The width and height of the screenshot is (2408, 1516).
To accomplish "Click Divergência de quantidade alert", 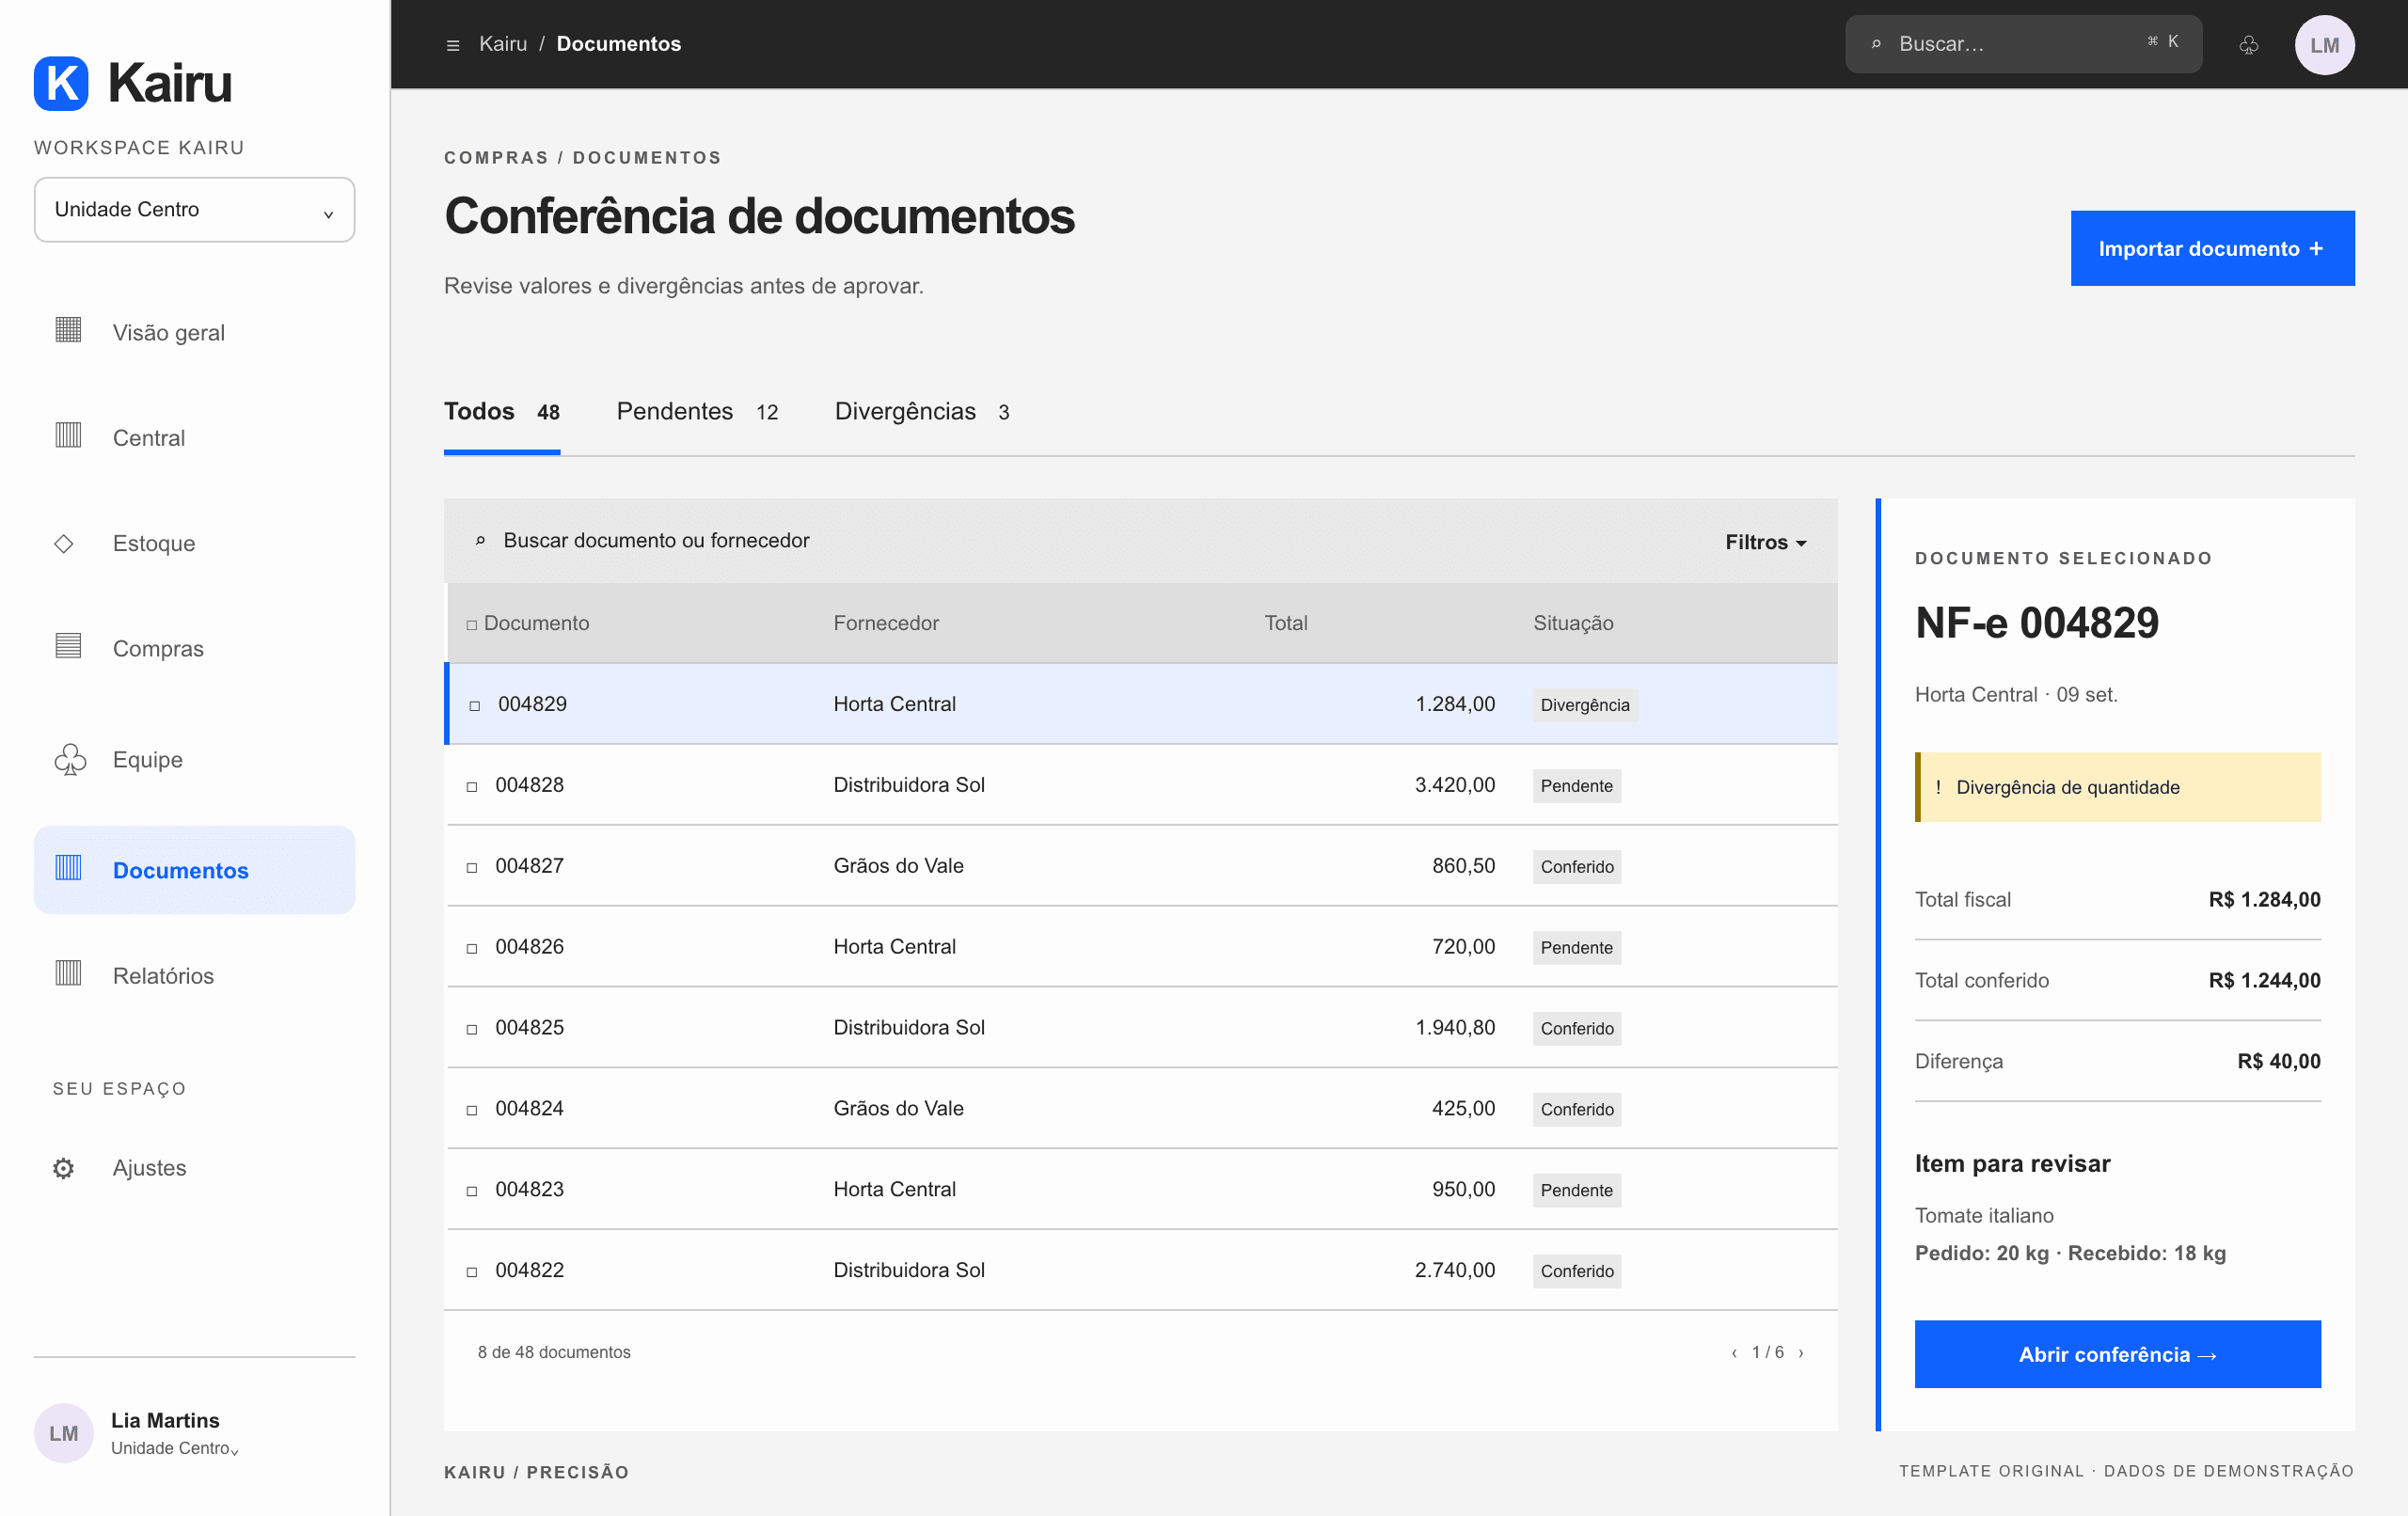I will pyautogui.click(x=2117, y=787).
